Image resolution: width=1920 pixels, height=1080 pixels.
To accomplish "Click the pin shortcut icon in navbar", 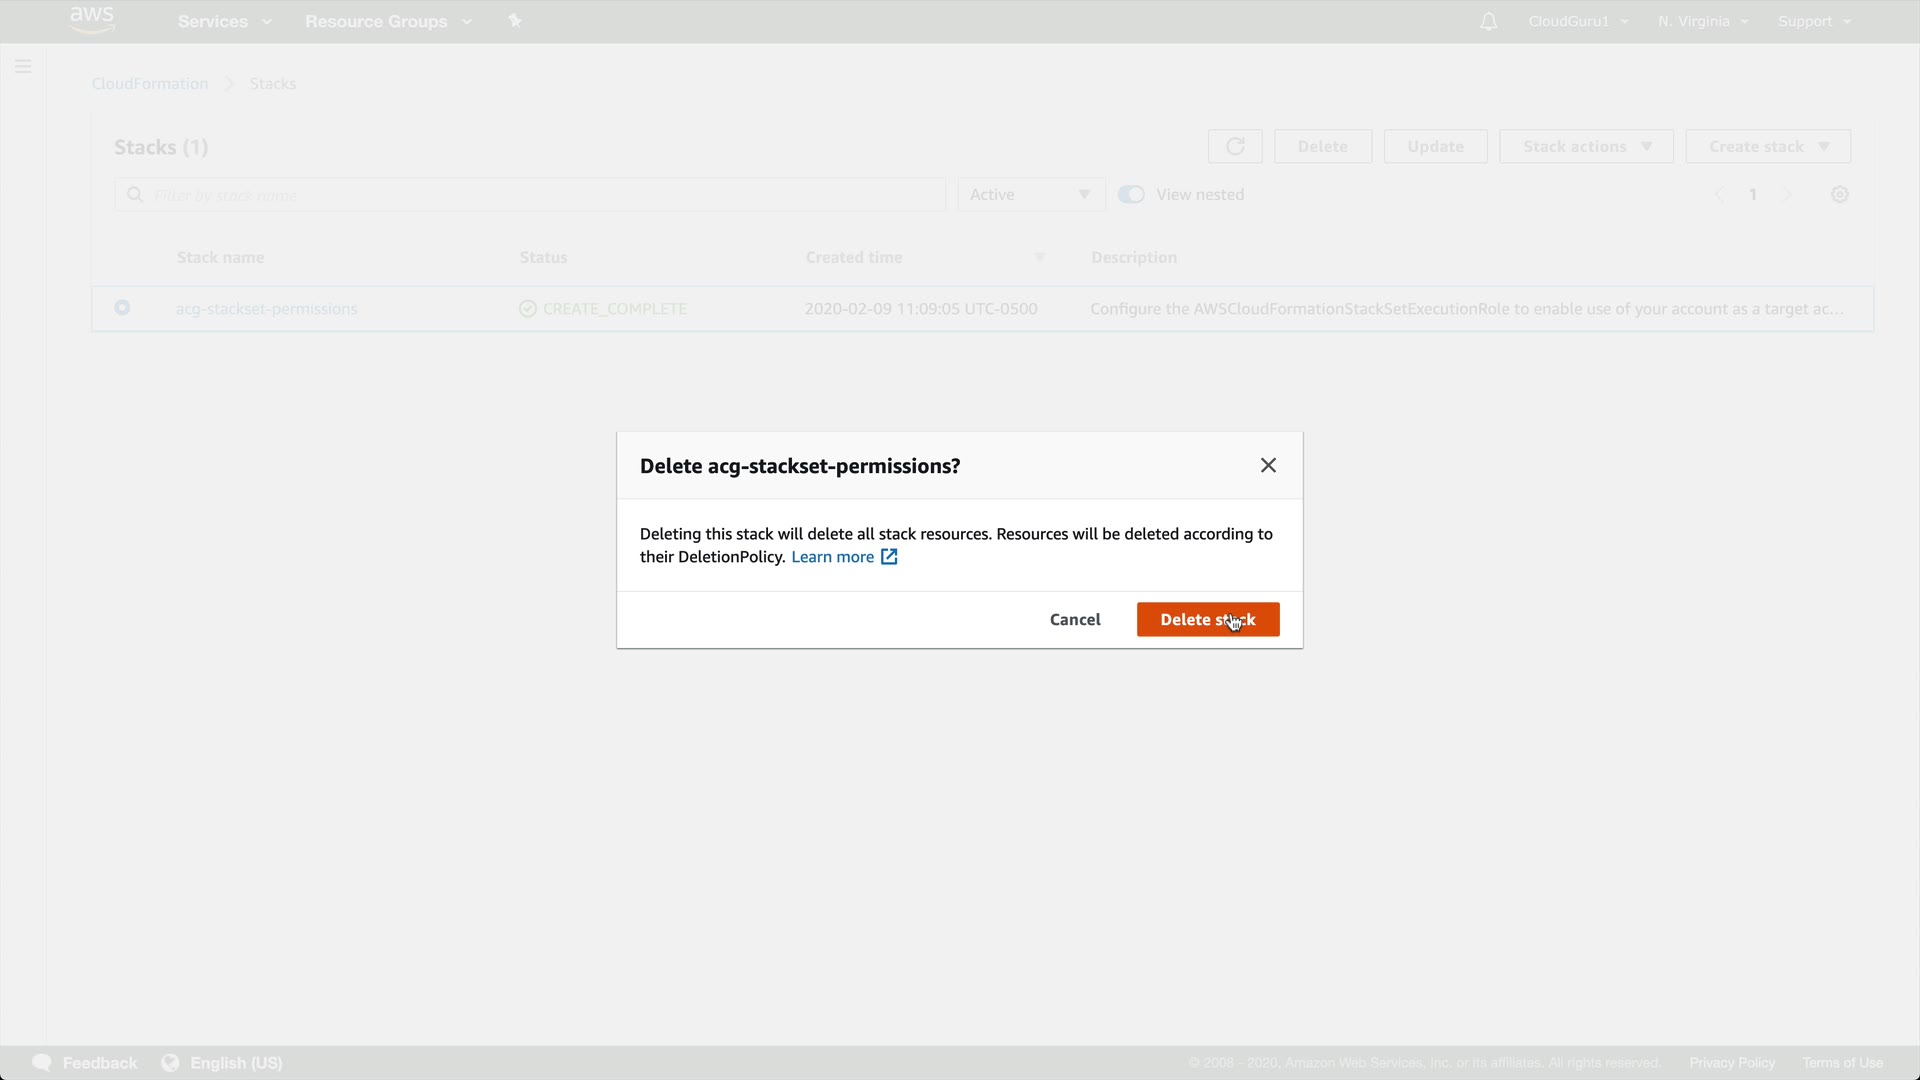I will coord(515,21).
